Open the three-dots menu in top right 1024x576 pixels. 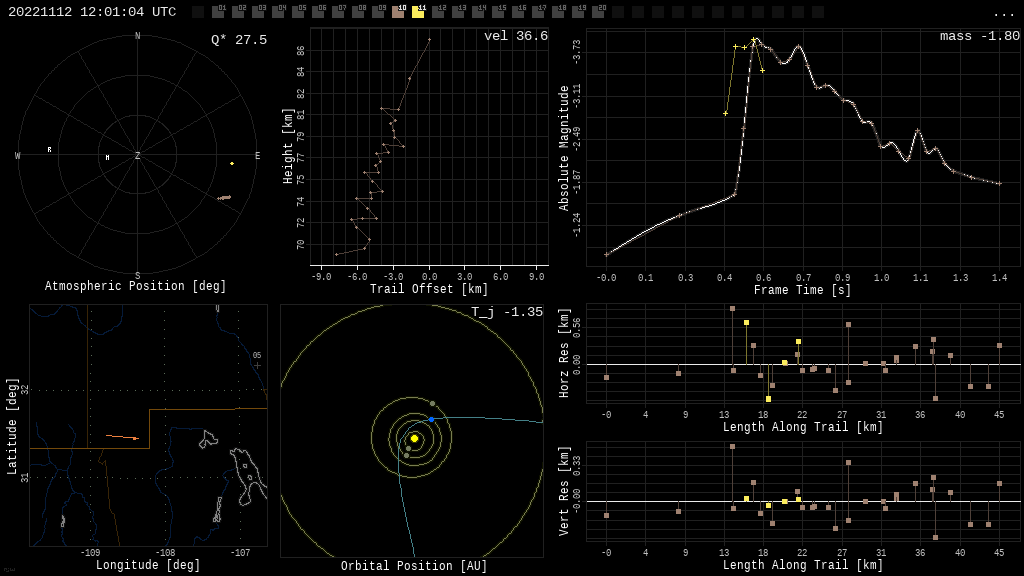[1003, 13]
